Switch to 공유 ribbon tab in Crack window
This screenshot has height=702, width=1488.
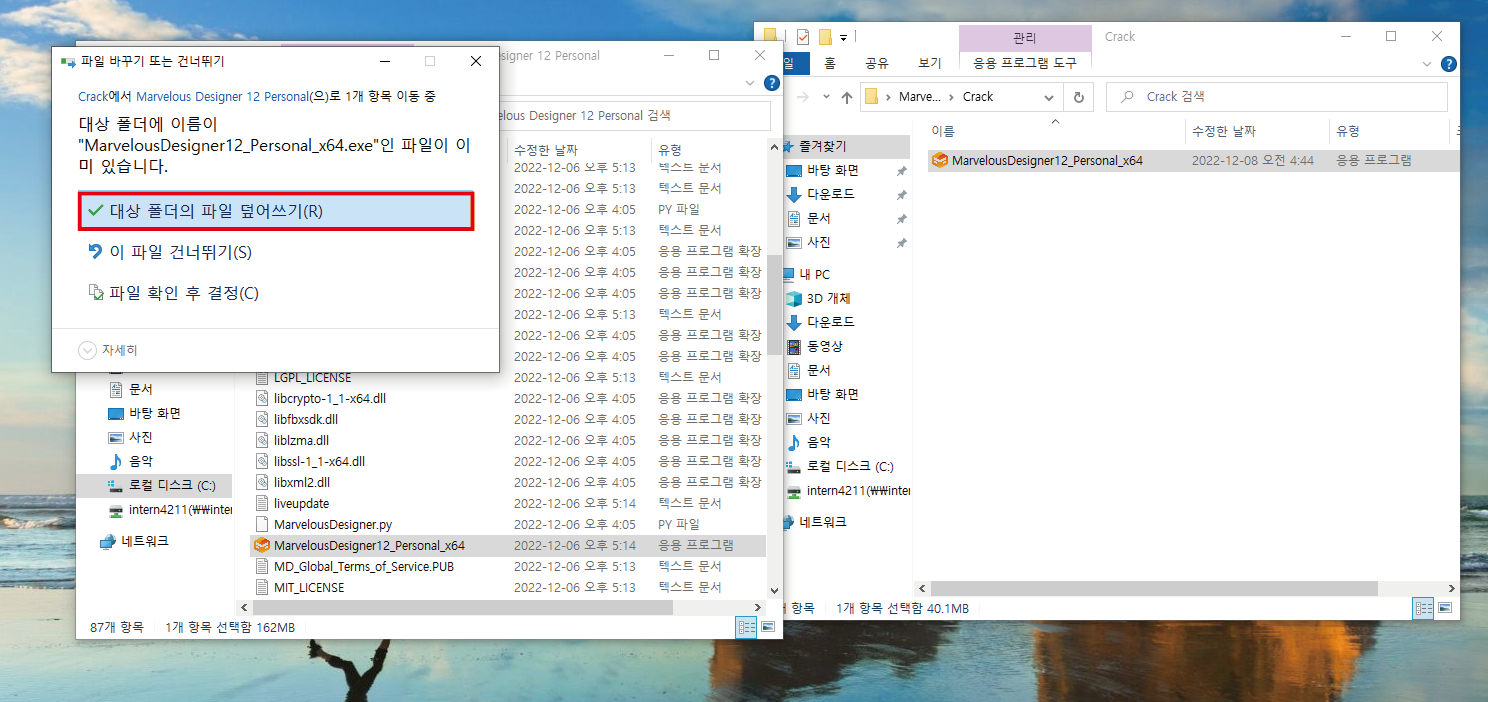tap(876, 63)
